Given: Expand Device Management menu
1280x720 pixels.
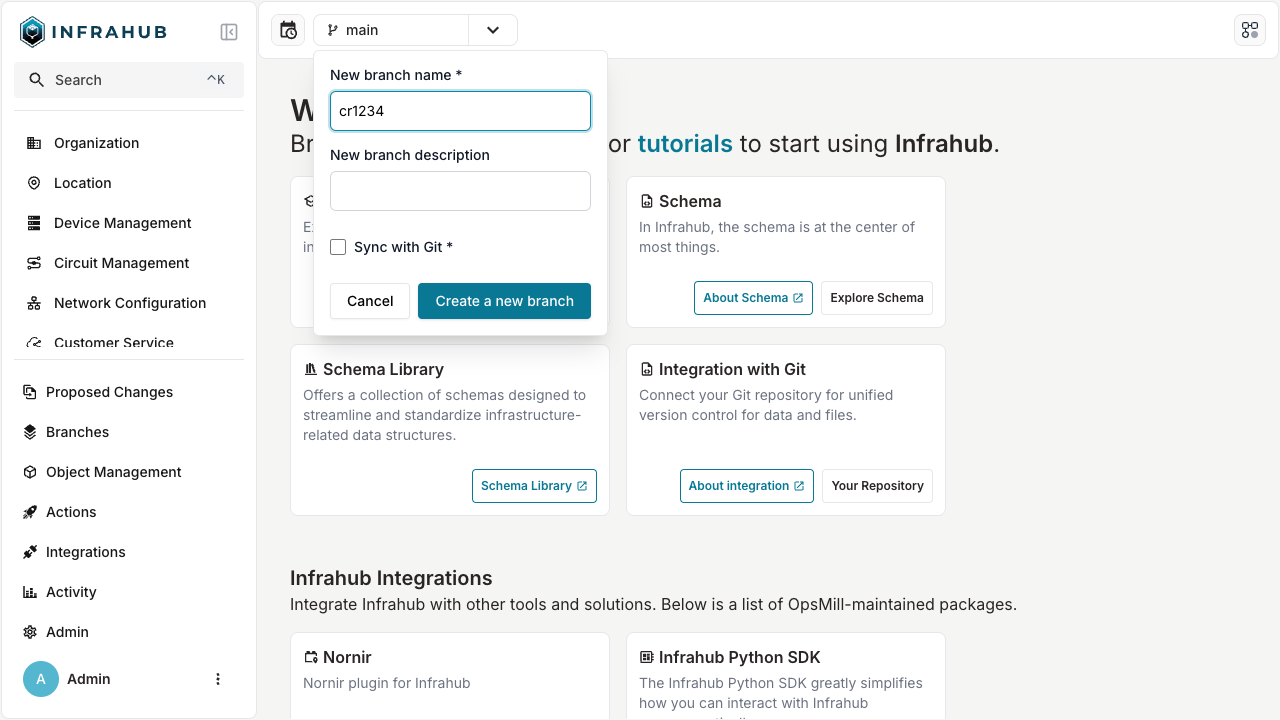Looking at the screenshot, I should click(122, 223).
